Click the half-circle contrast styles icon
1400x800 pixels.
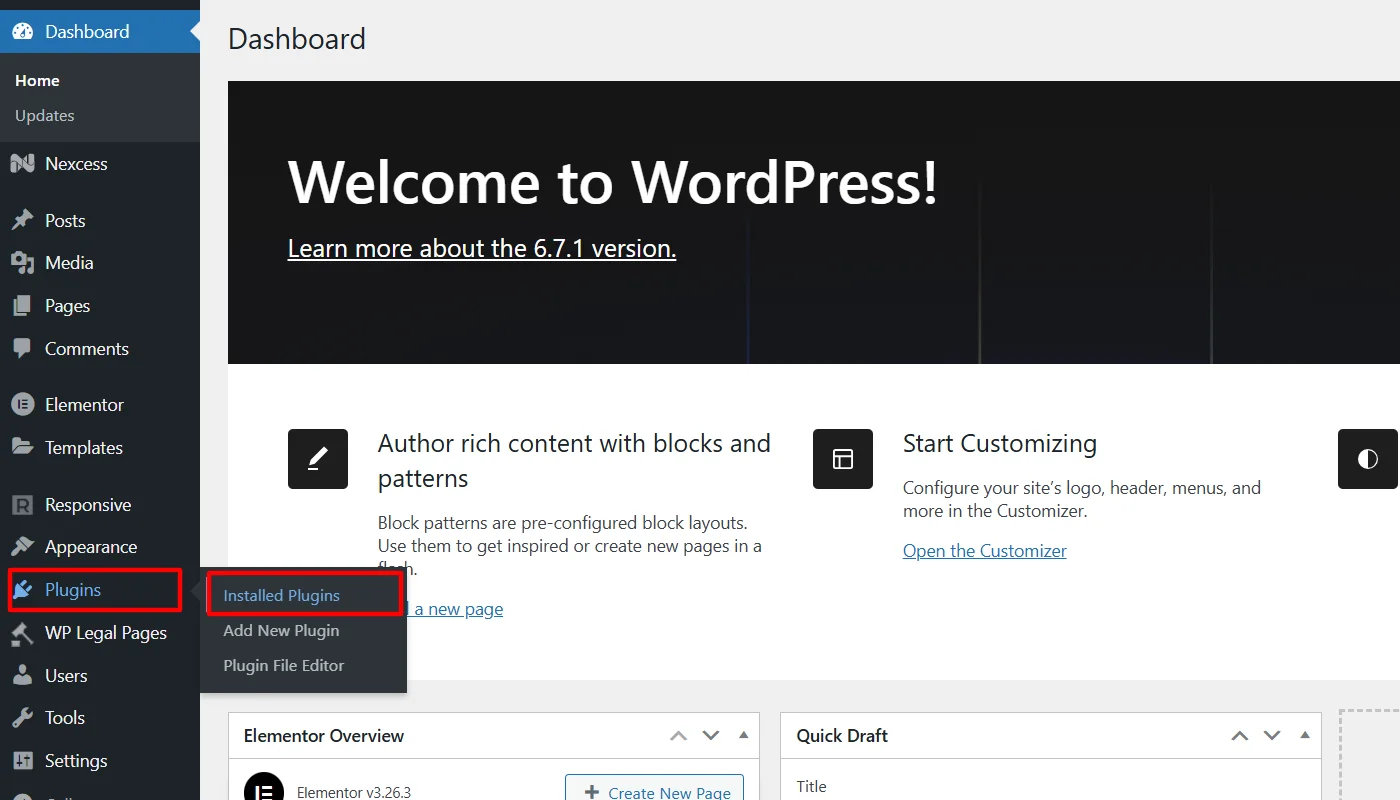point(1368,459)
